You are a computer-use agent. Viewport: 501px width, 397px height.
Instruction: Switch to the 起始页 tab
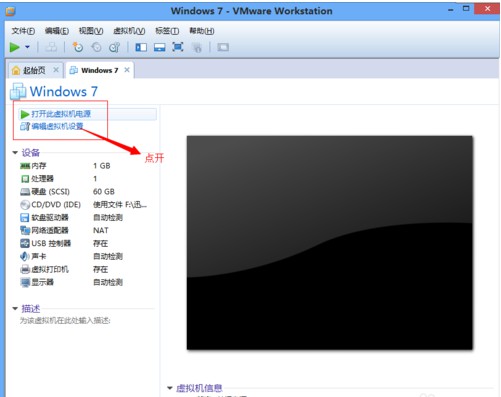(34, 70)
